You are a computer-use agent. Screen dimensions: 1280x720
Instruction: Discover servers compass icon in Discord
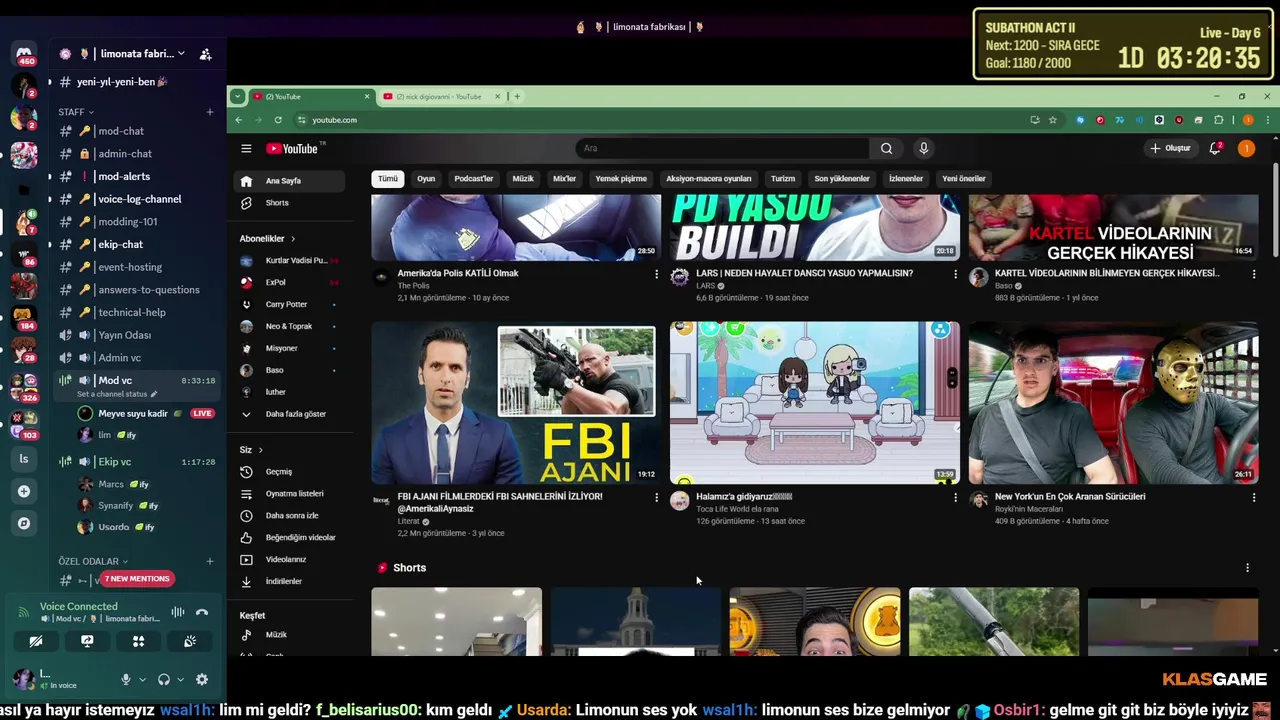pyautogui.click(x=24, y=523)
